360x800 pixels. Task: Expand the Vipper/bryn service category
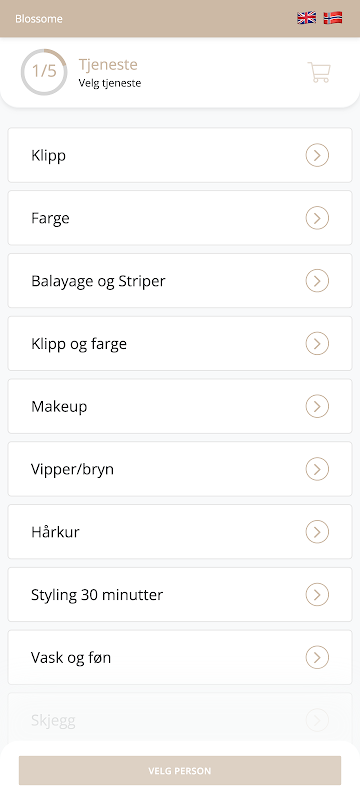coord(180,469)
